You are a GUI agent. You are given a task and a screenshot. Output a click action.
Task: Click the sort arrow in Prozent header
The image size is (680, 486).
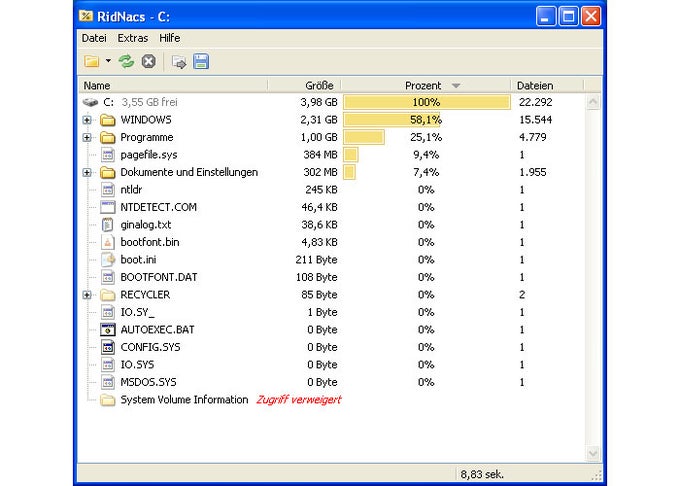tap(456, 86)
